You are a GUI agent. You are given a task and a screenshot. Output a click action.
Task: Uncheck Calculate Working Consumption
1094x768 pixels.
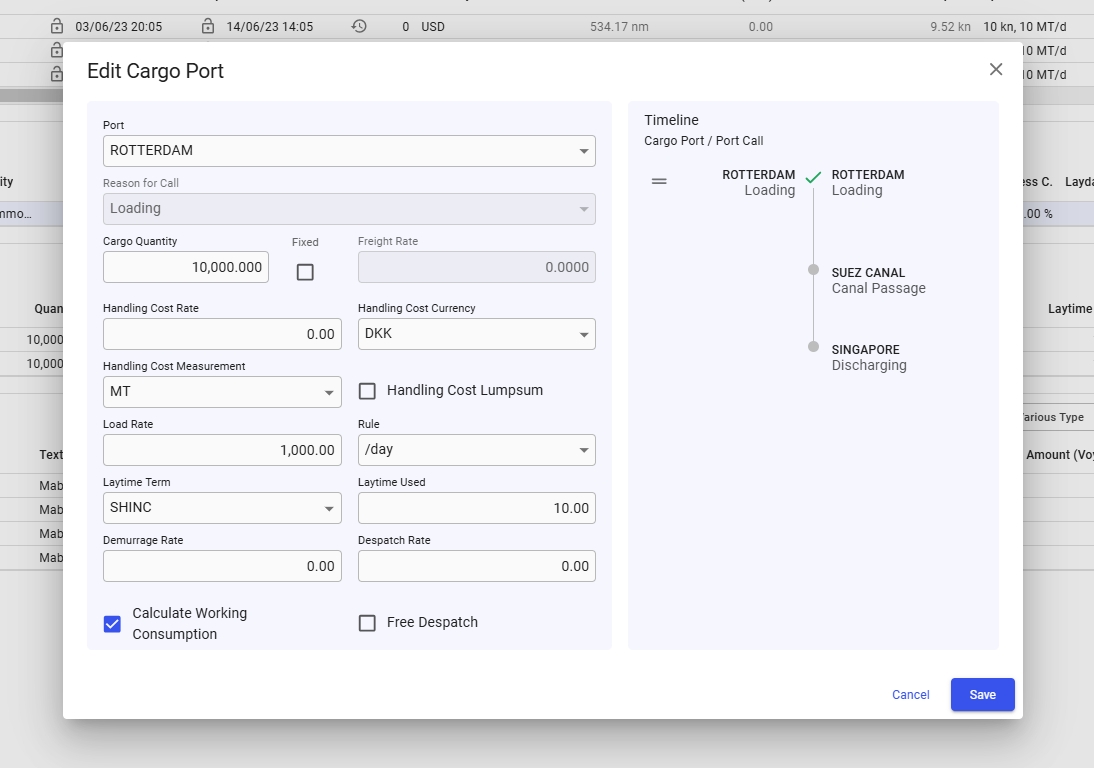[x=112, y=624]
